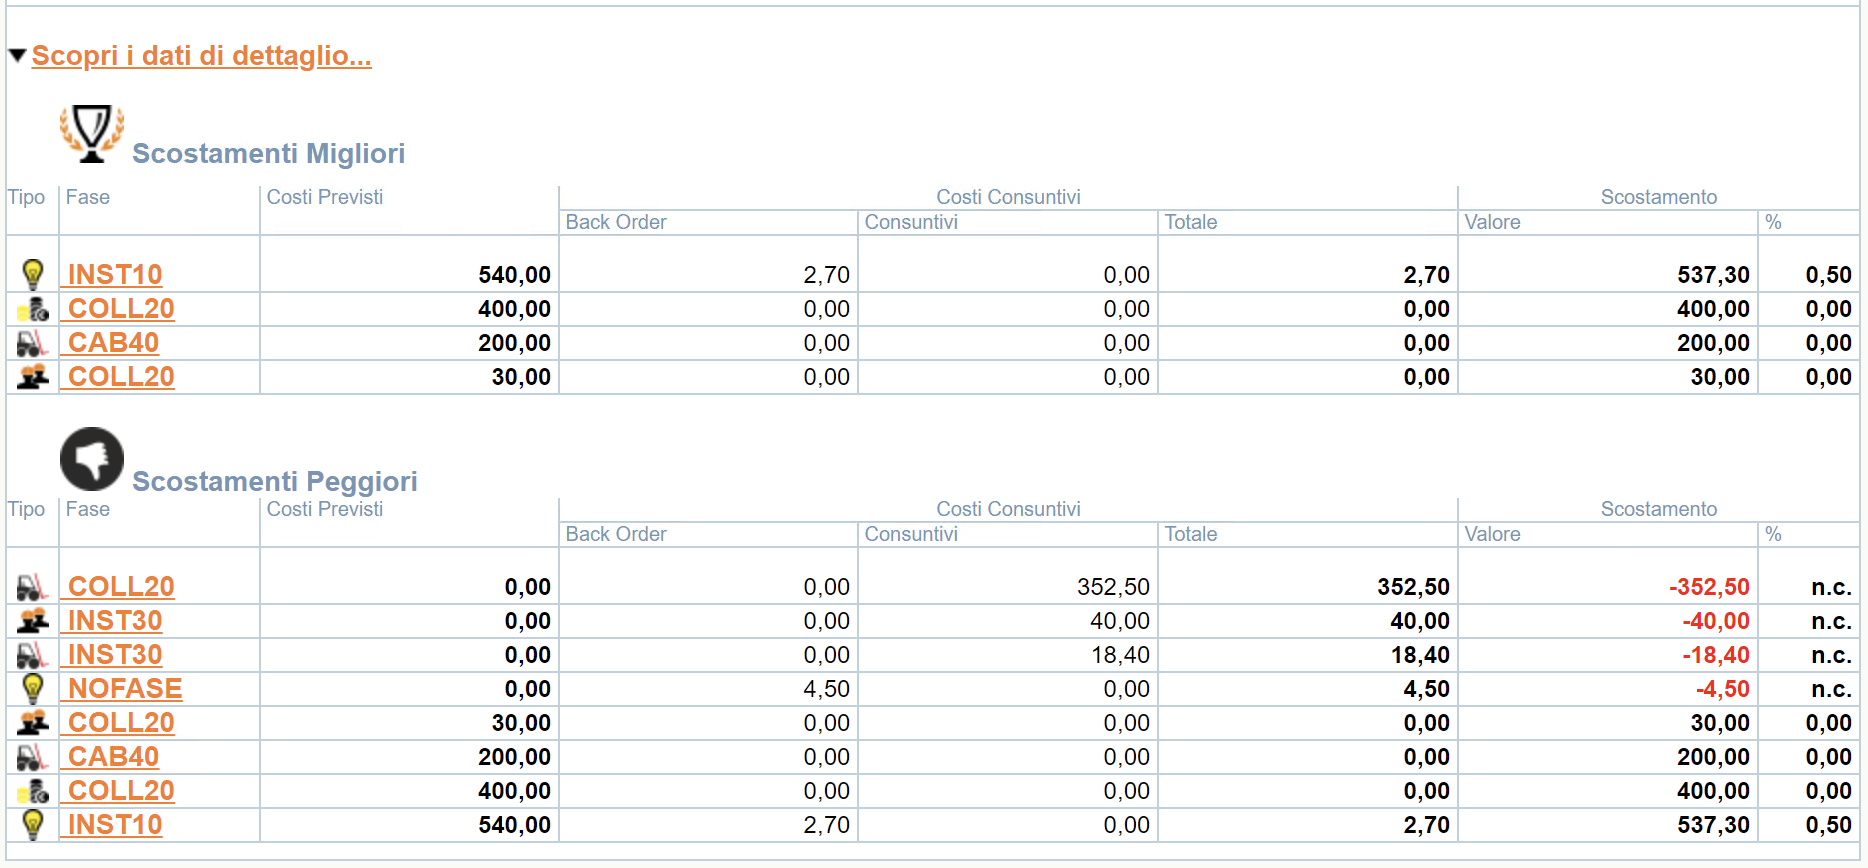Image resolution: width=1868 pixels, height=868 pixels.
Task: Click 0,50 percentage in Peggiori INST10 row
Action: pyautogui.click(x=1828, y=825)
